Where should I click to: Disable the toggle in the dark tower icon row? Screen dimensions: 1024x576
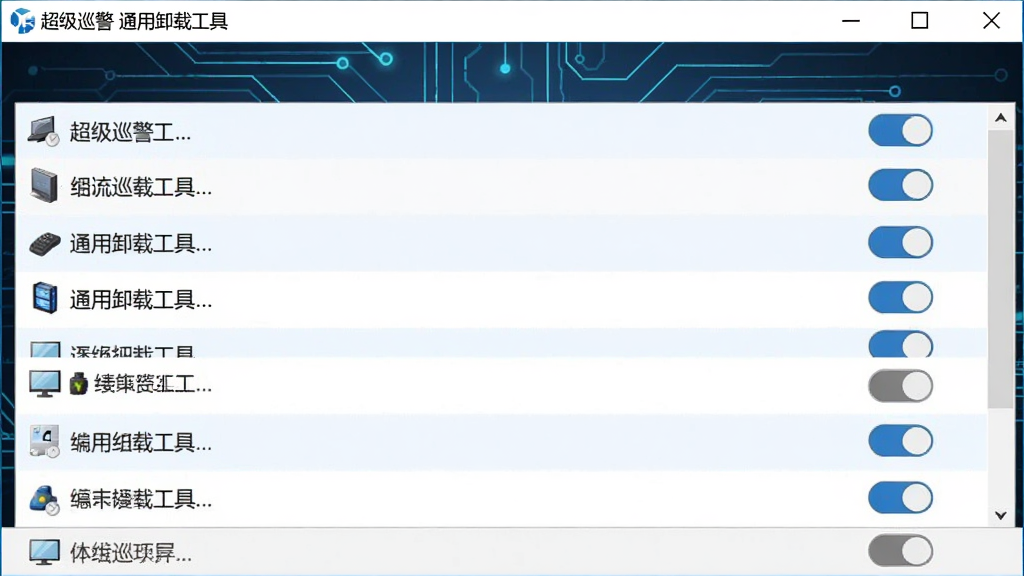pos(900,185)
